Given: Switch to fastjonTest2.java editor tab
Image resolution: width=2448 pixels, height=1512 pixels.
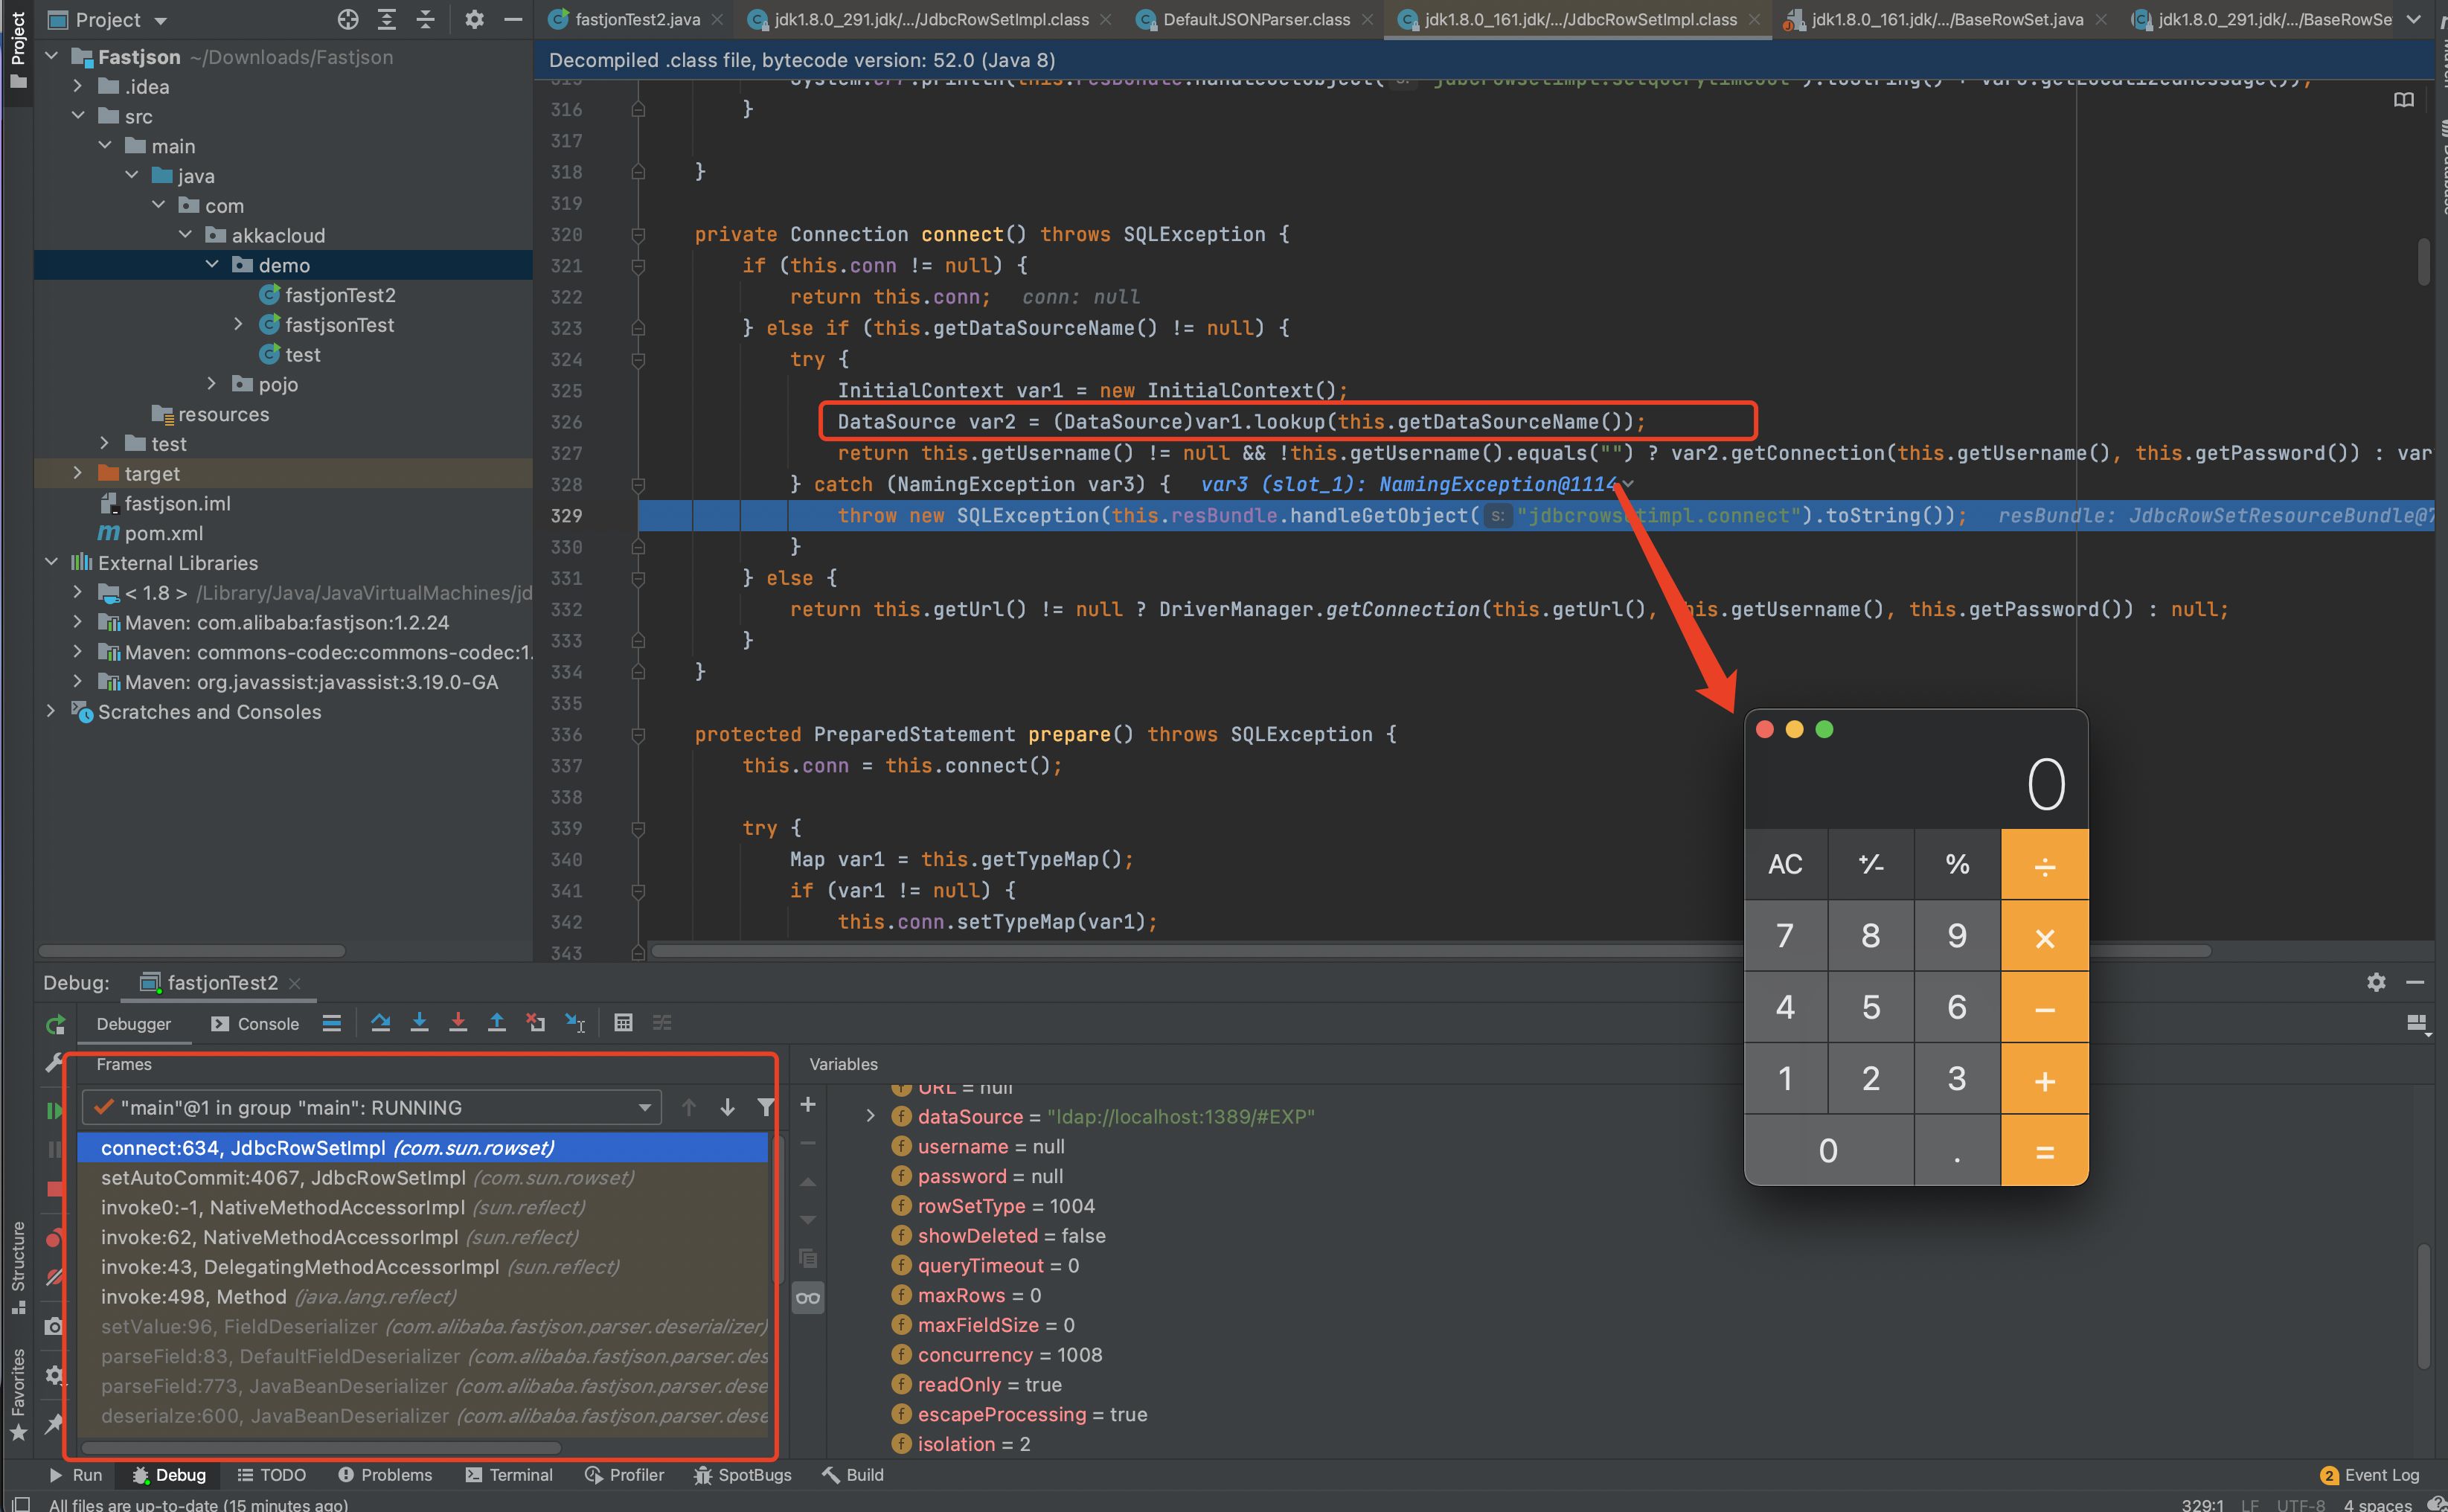Looking at the screenshot, I should (636, 19).
